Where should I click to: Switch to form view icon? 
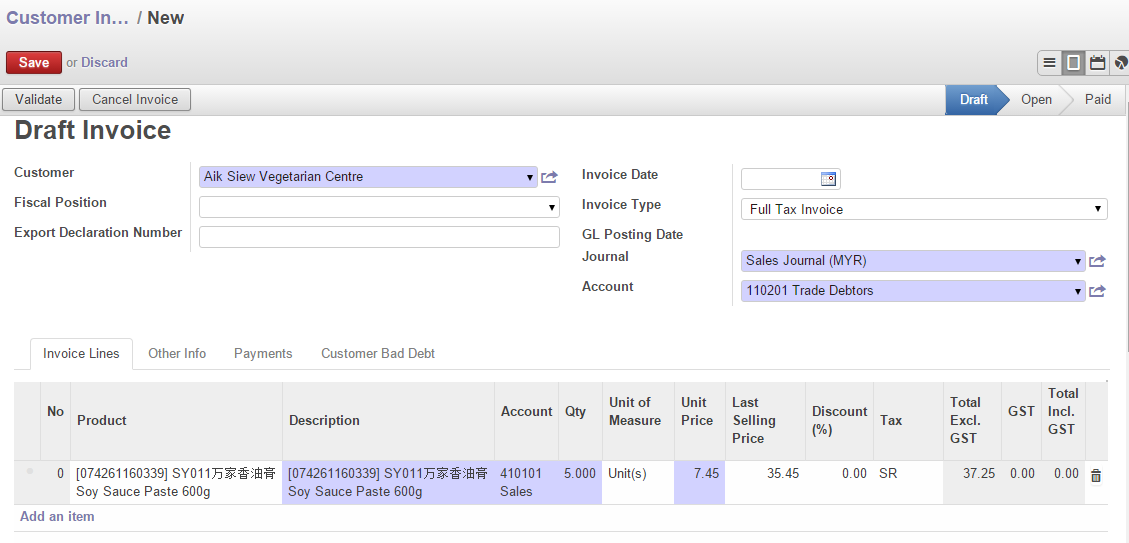click(x=1074, y=63)
